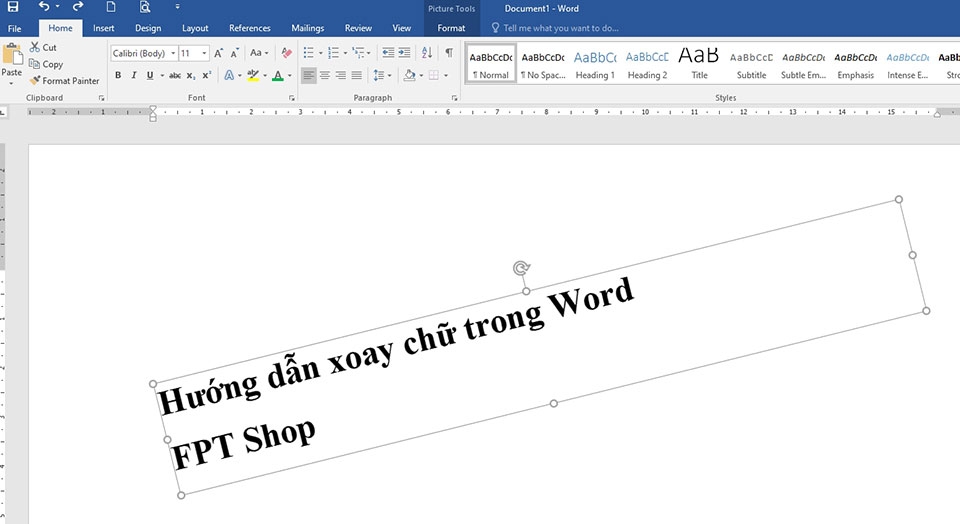Customize Quick Access Toolbar dropdown

(178, 7)
